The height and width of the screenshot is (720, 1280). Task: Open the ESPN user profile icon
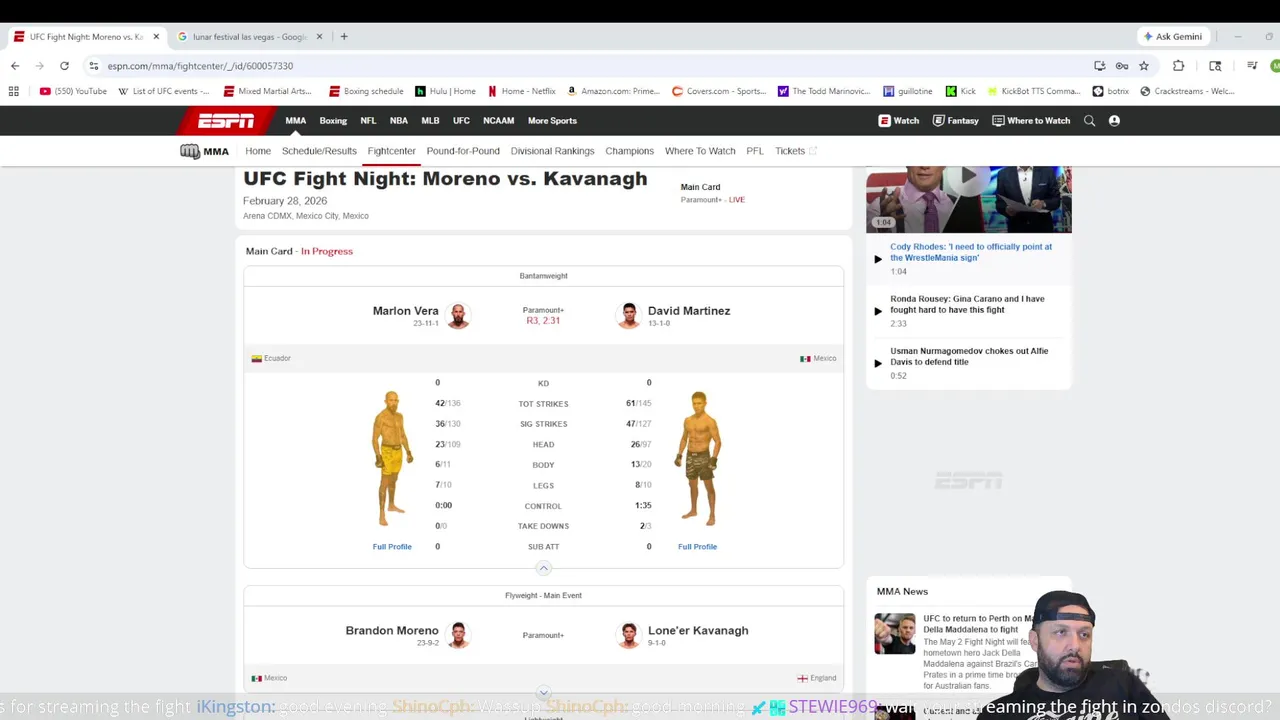point(1114,121)
